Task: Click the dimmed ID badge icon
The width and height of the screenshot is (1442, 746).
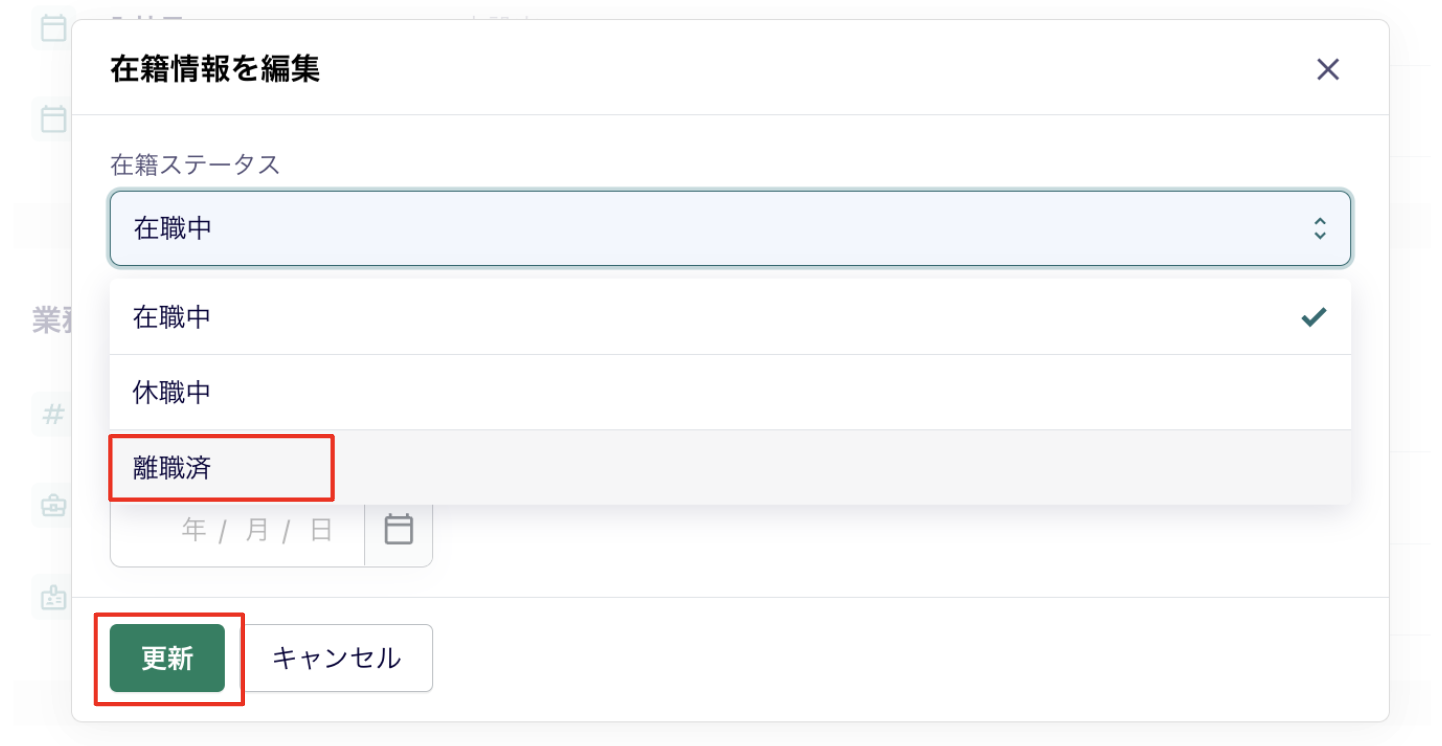Action: point(52,598)
